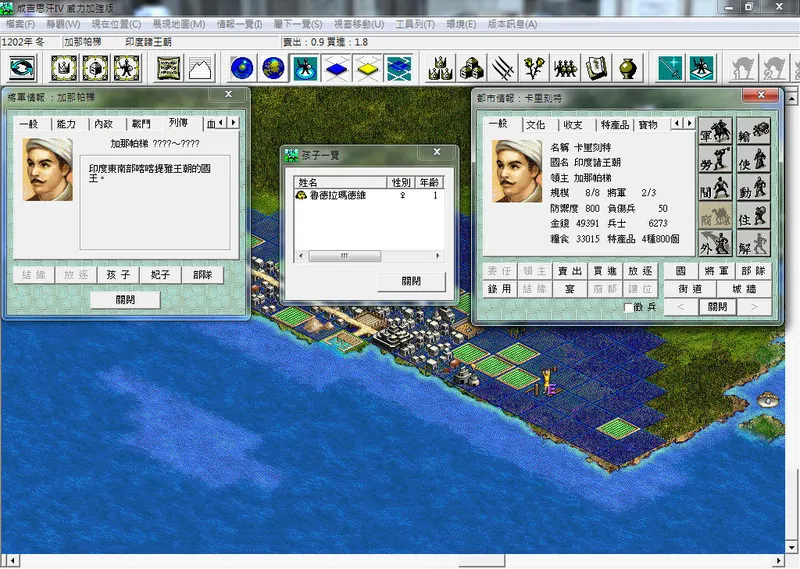Click horizontal scrollbar thumb in children list
The width and height of the screenshot is (800, 569).
pyautogui.click(x=344, y=256)
